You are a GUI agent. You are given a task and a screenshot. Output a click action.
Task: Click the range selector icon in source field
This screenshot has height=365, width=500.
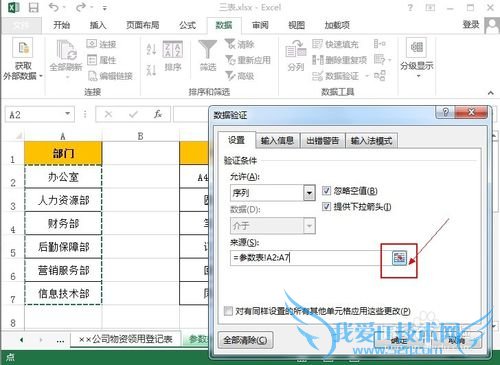(x=399, y=258)
